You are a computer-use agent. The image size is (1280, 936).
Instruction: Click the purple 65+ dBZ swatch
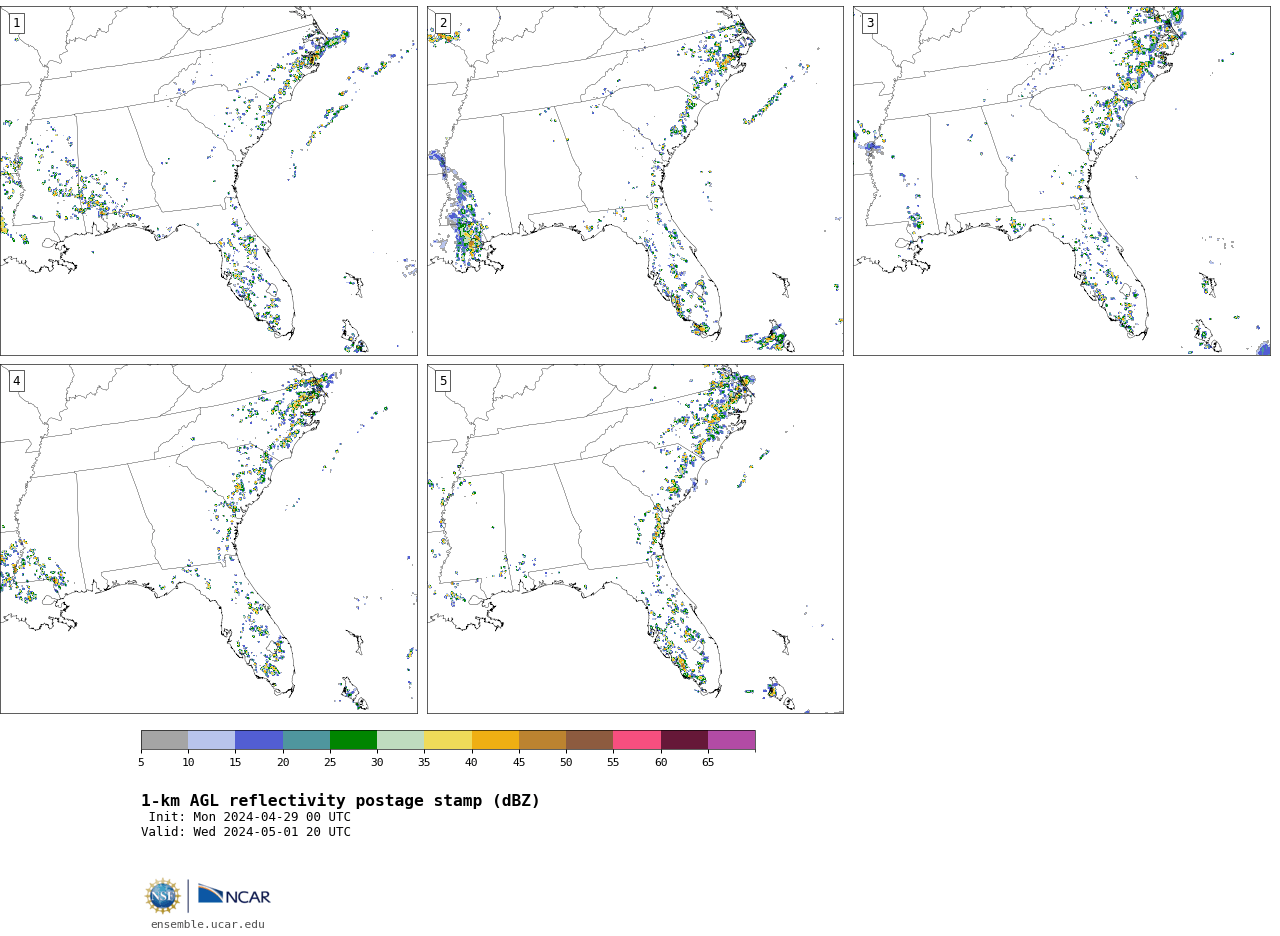[x=731, y=740]
